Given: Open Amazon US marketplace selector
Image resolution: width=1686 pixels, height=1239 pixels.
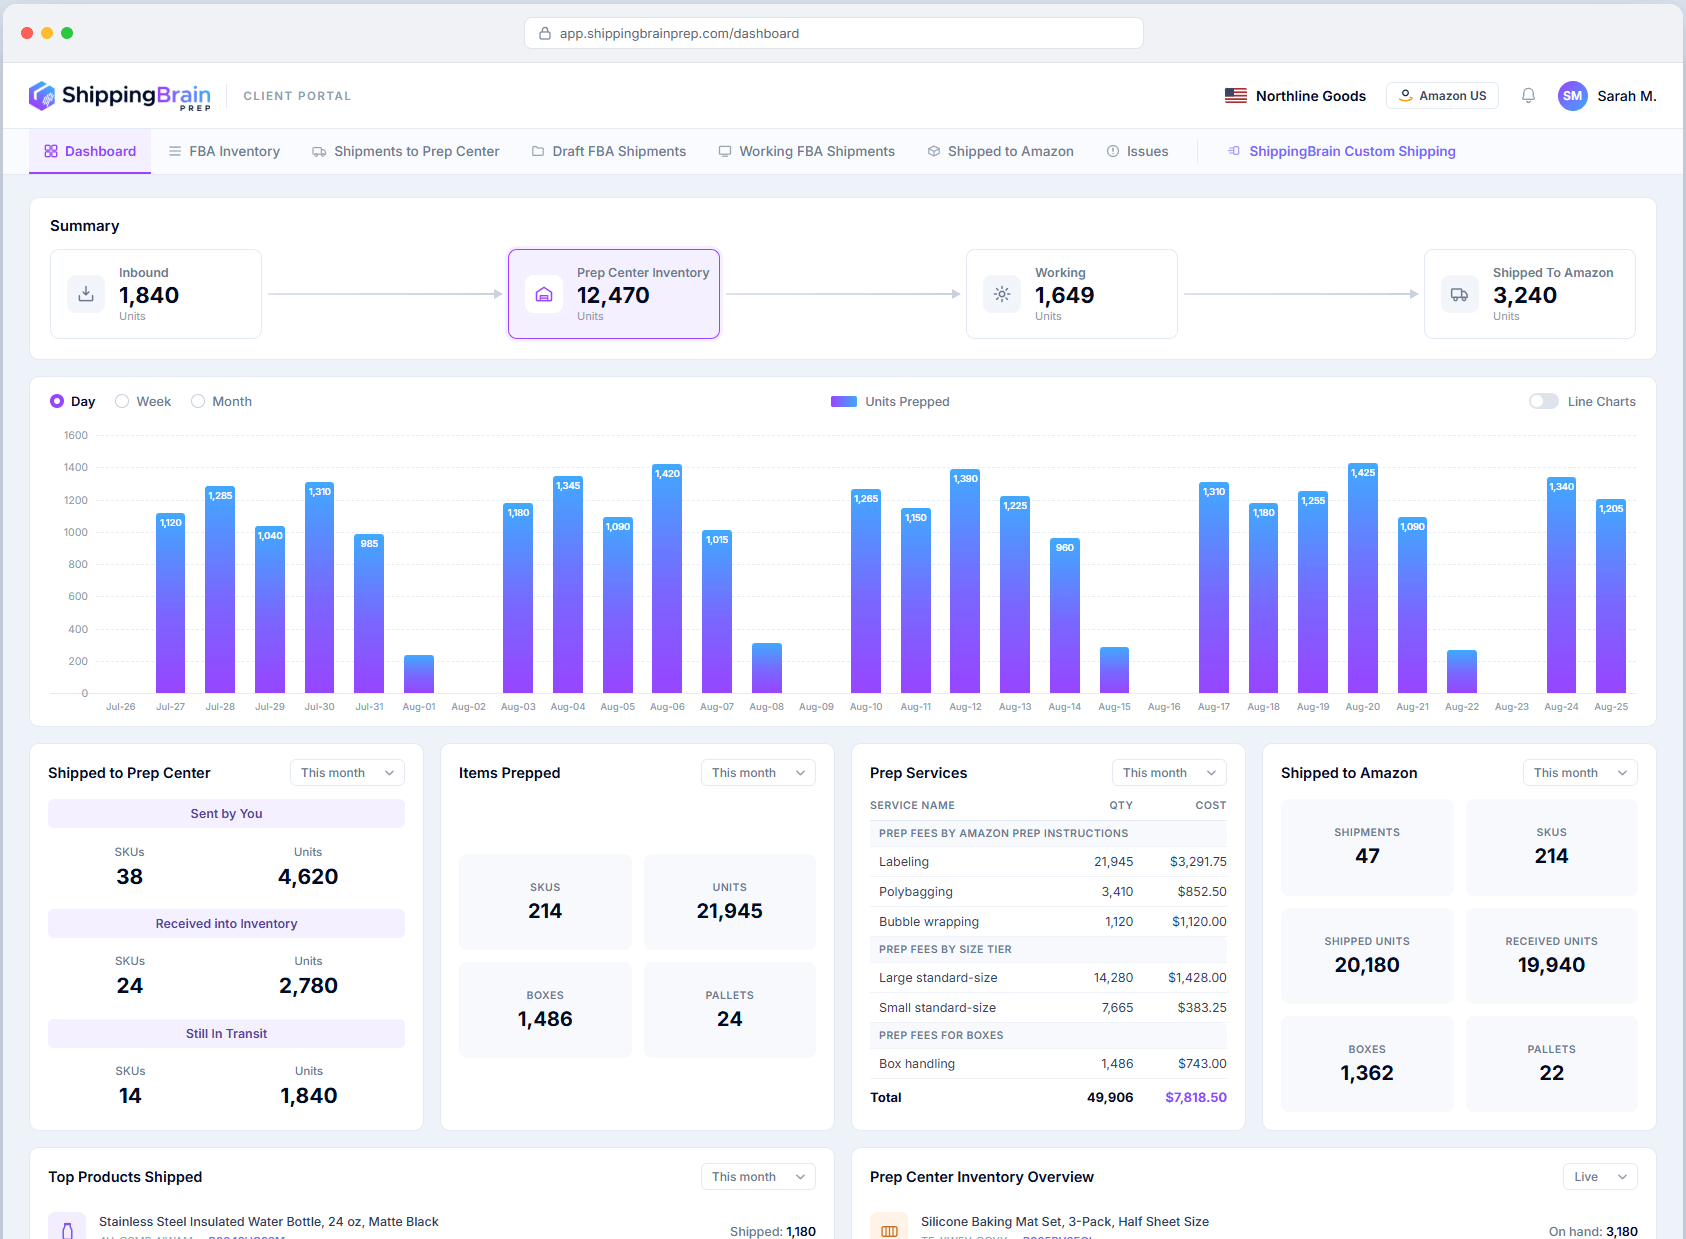Looking at the screenshot, I should click(1442, 96).
